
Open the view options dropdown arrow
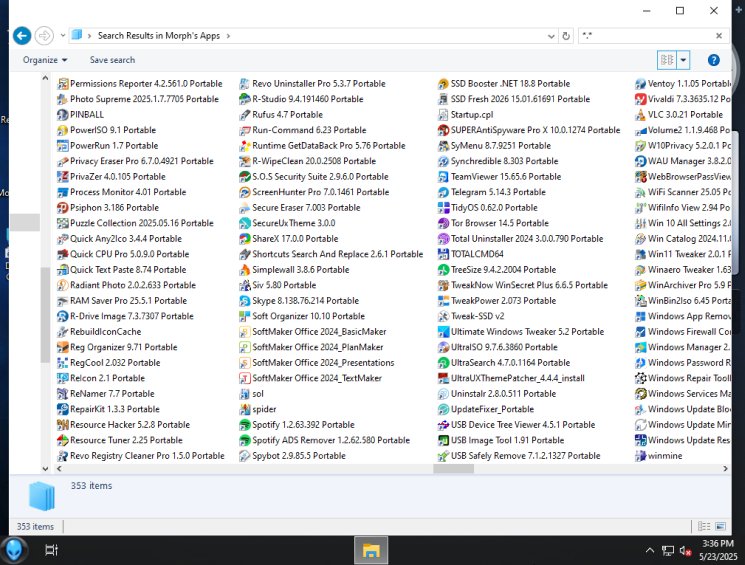click(x=683, y=60)
